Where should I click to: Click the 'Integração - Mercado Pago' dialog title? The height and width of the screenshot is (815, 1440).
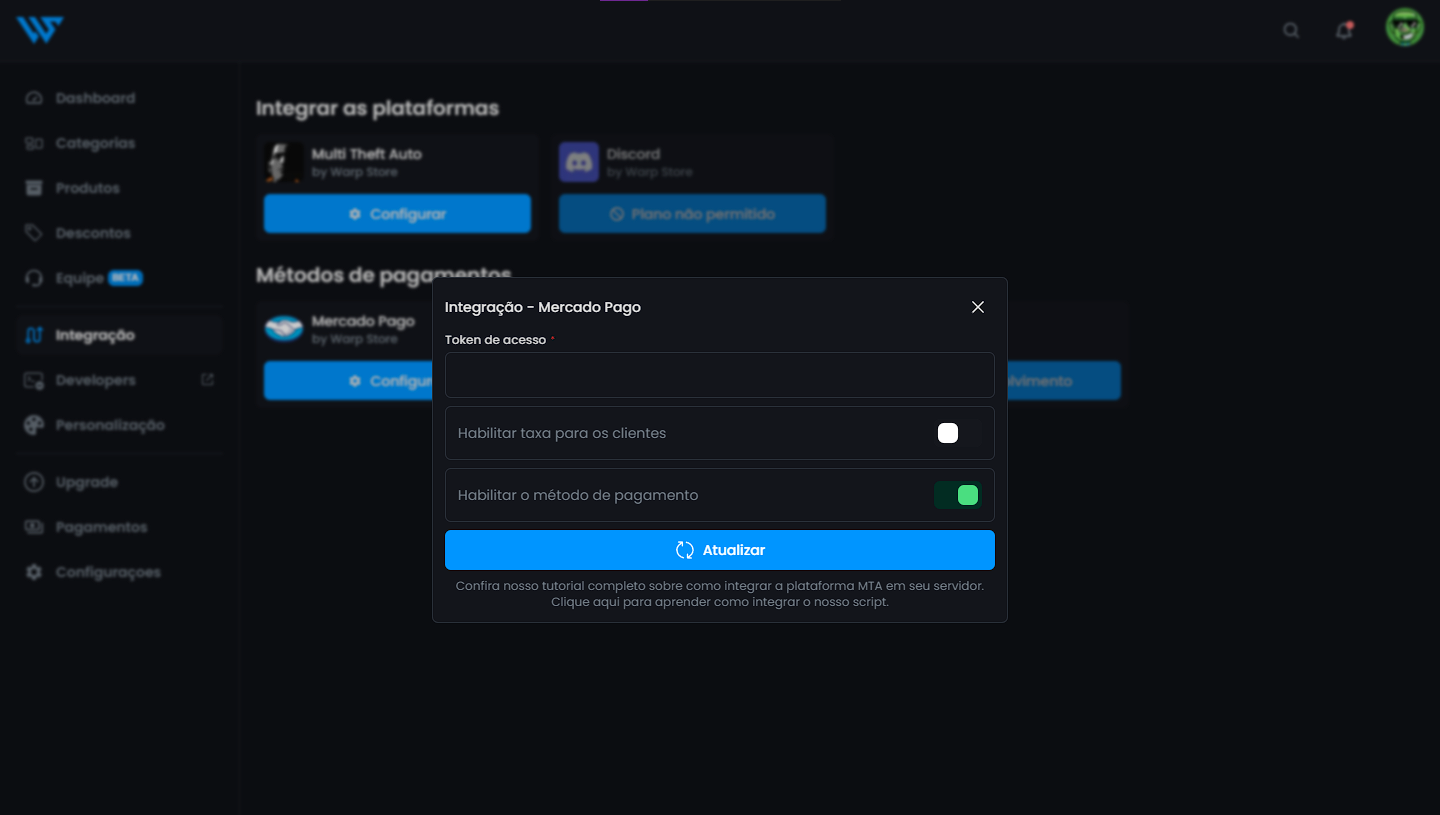(x=543, y=307)
